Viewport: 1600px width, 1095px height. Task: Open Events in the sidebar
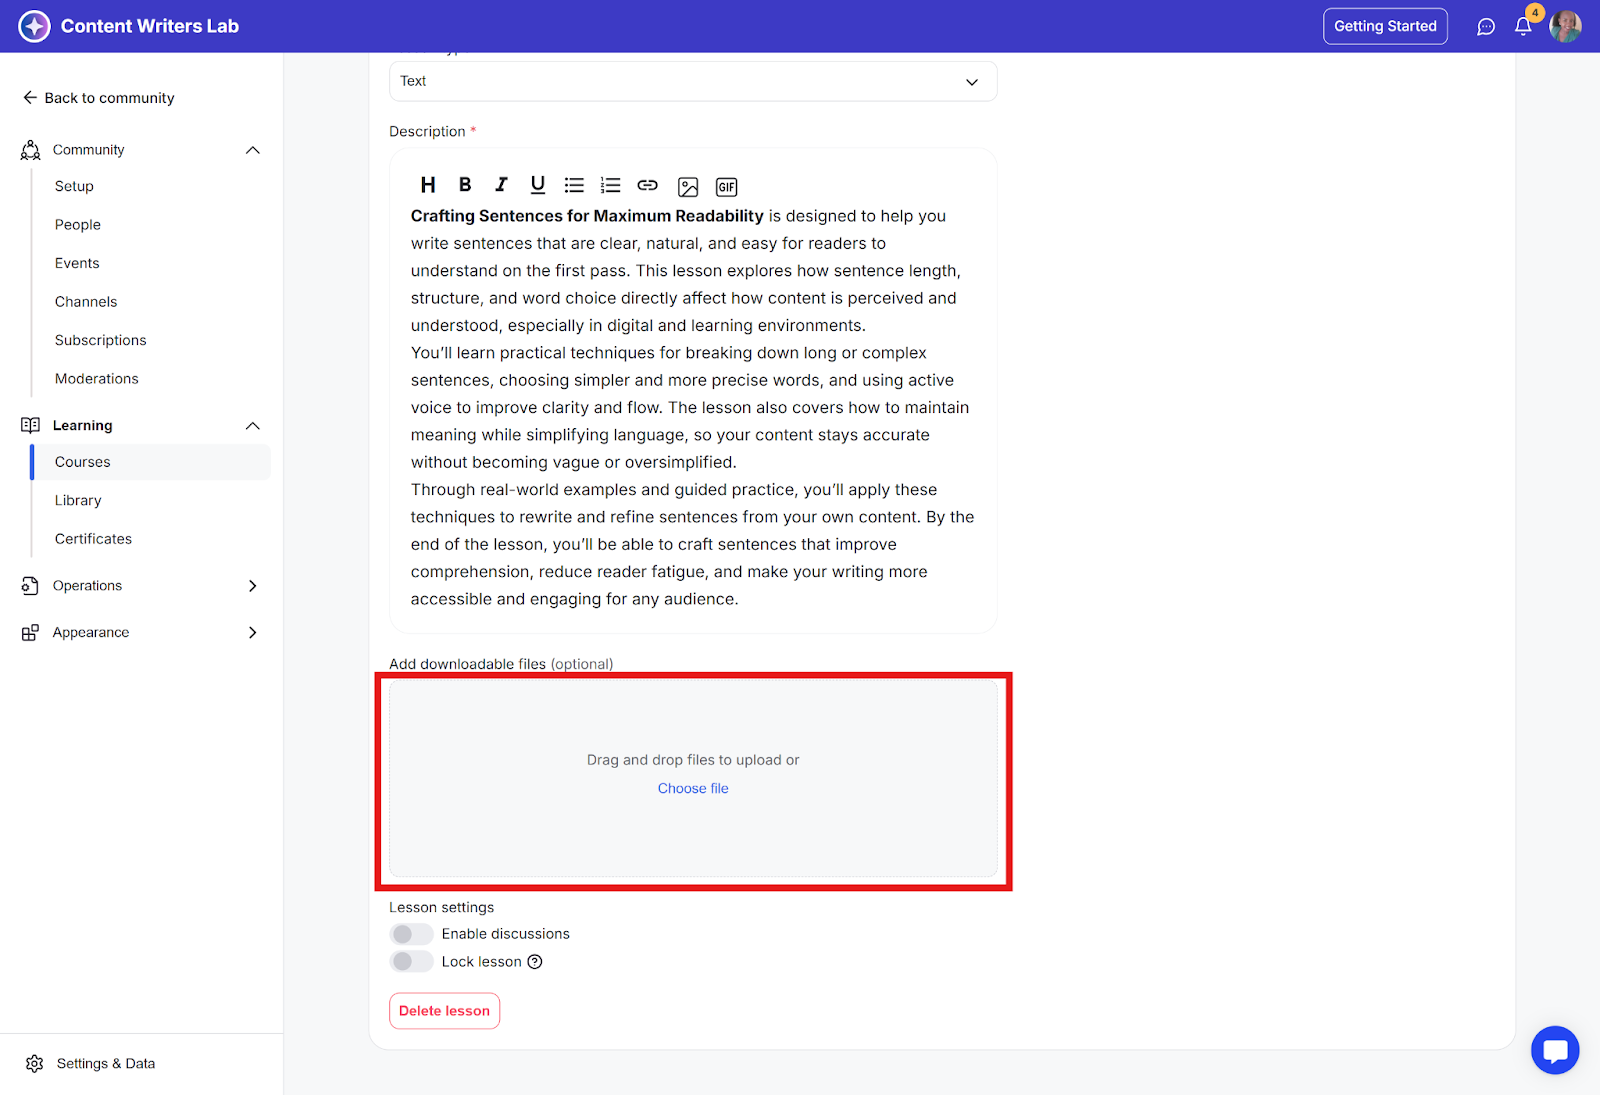[x=77, y=263]
